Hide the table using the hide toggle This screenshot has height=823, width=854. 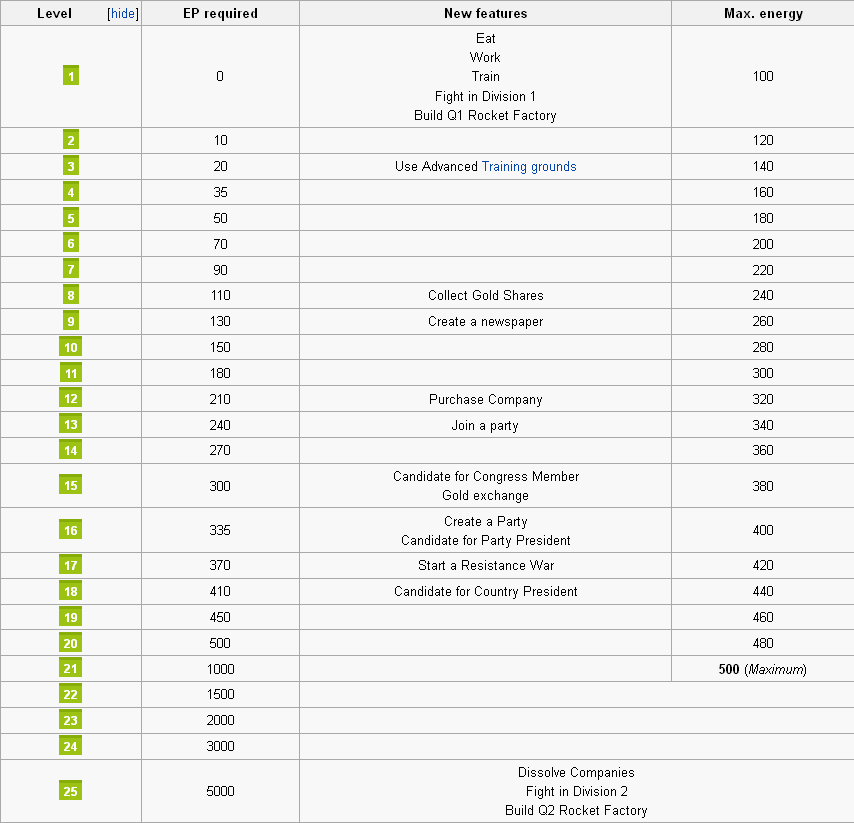click(x=123, y=13)
